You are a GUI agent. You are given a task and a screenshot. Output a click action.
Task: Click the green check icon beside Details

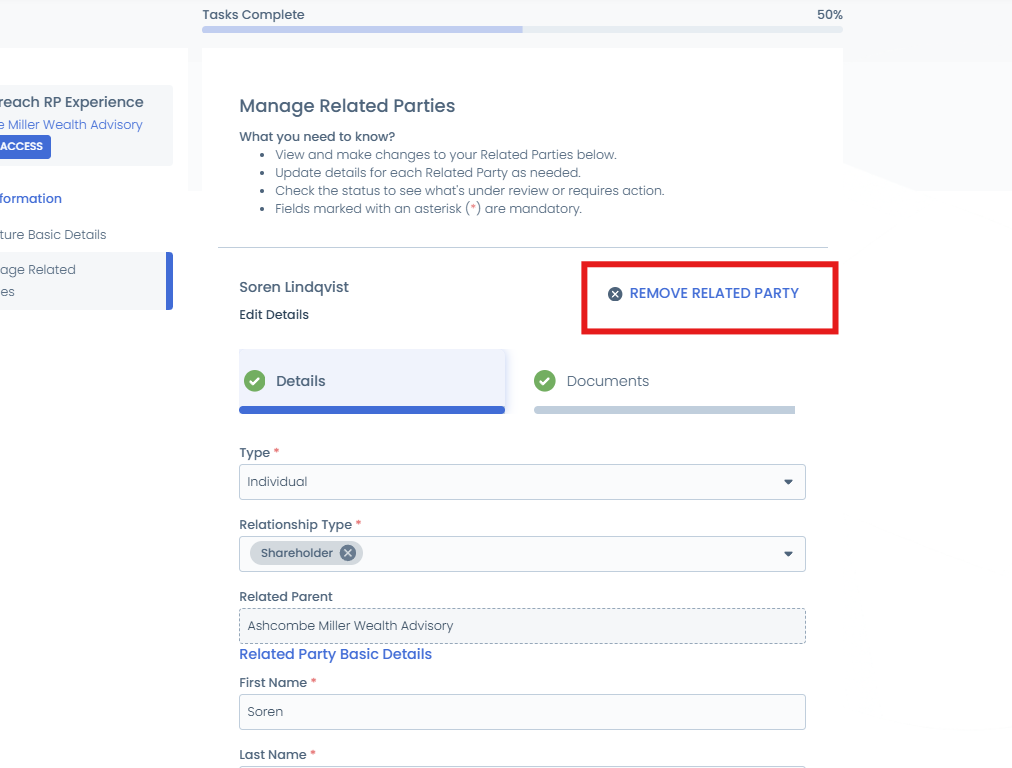255,381
